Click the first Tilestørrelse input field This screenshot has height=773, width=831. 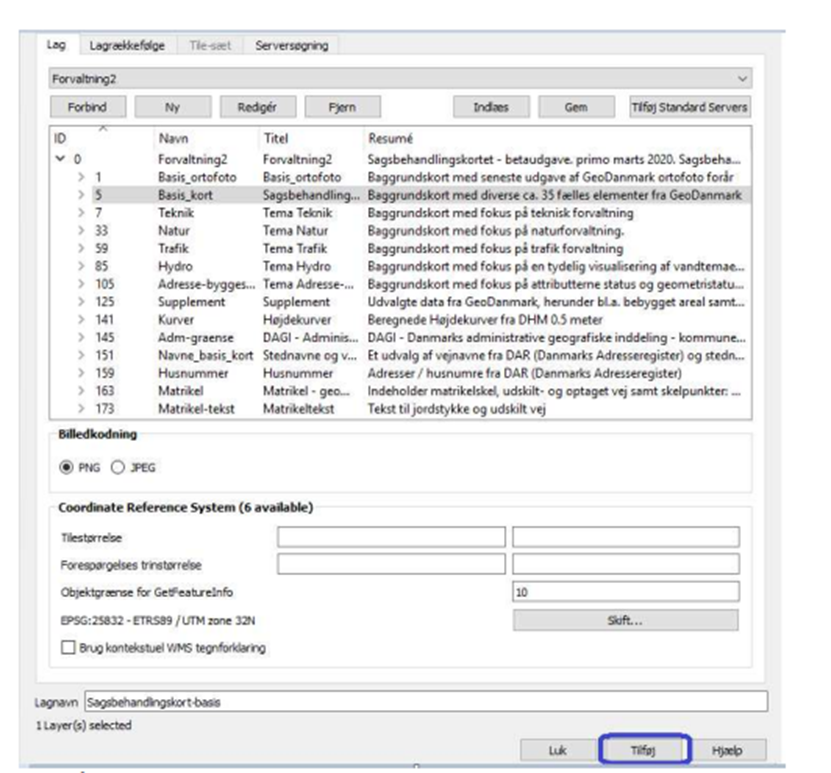[391, 537]
